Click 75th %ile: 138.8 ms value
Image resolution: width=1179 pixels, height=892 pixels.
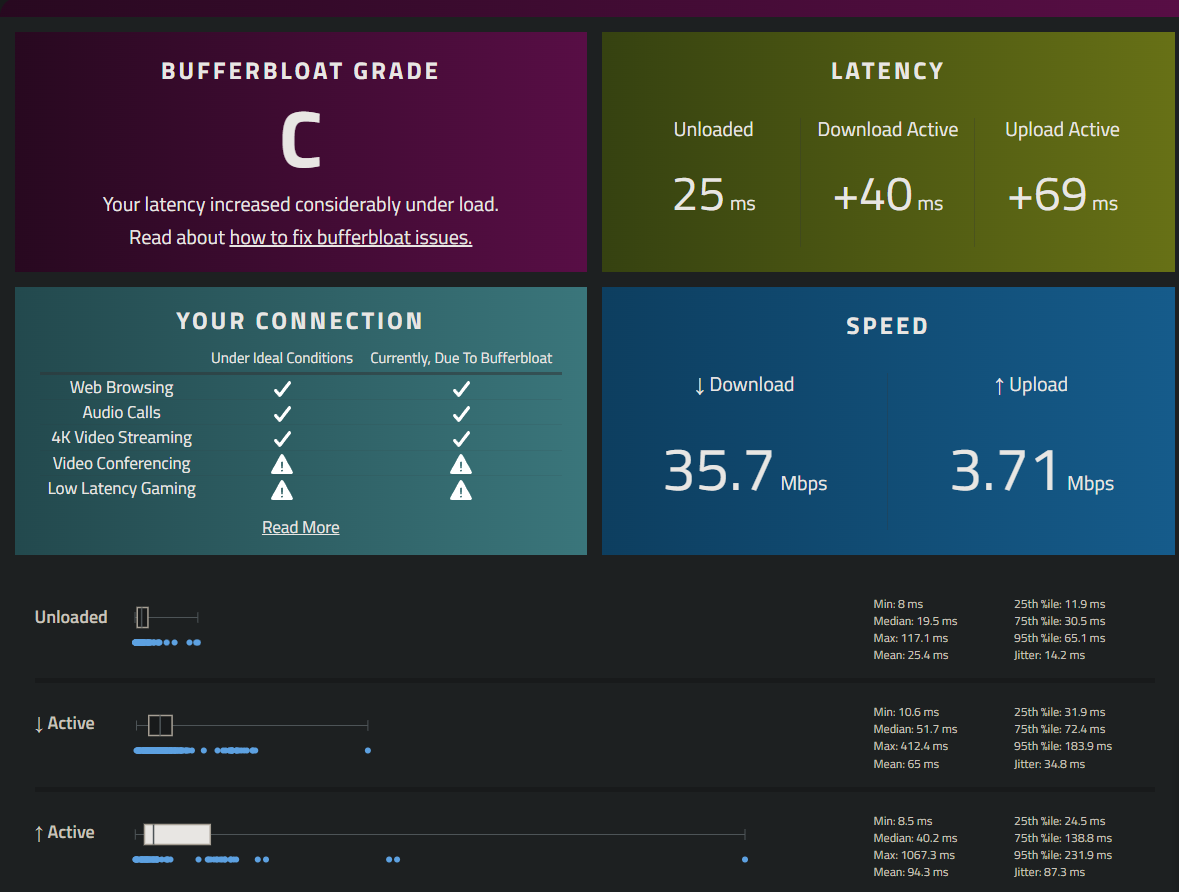tap(1063, 838)
